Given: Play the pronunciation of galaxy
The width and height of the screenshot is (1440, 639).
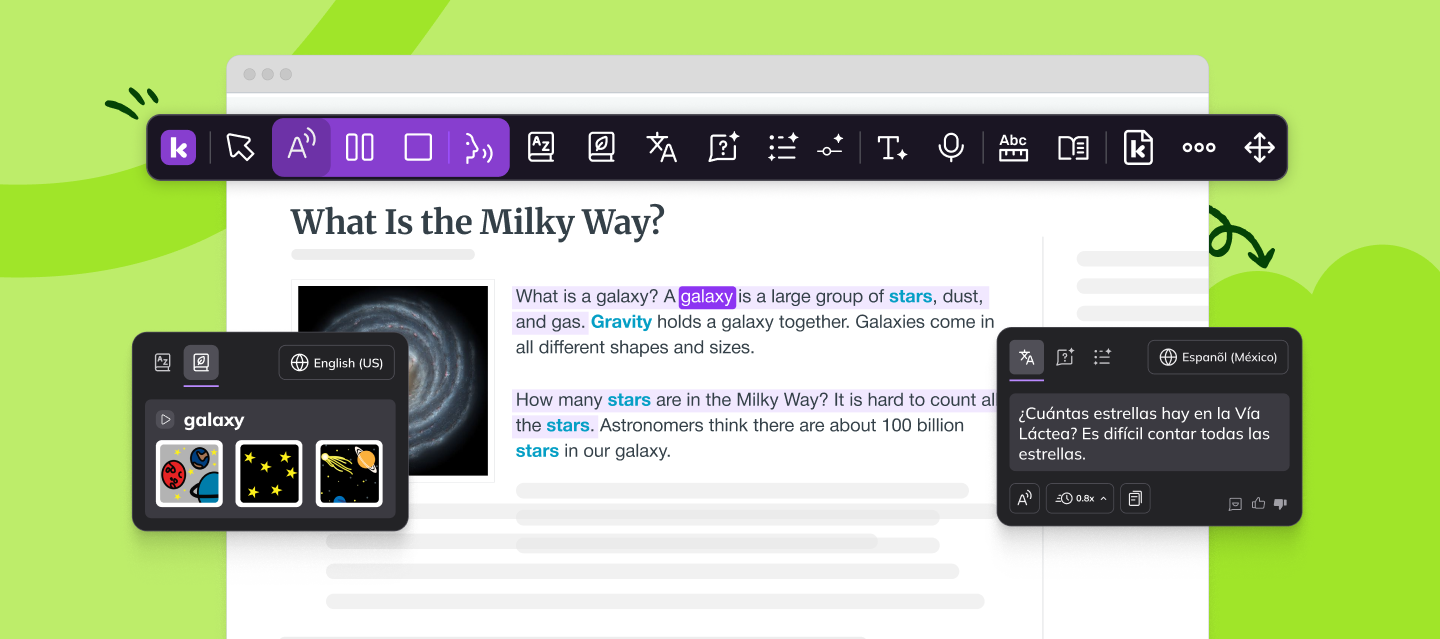Looking at the screenshot, I should [166, 419].
